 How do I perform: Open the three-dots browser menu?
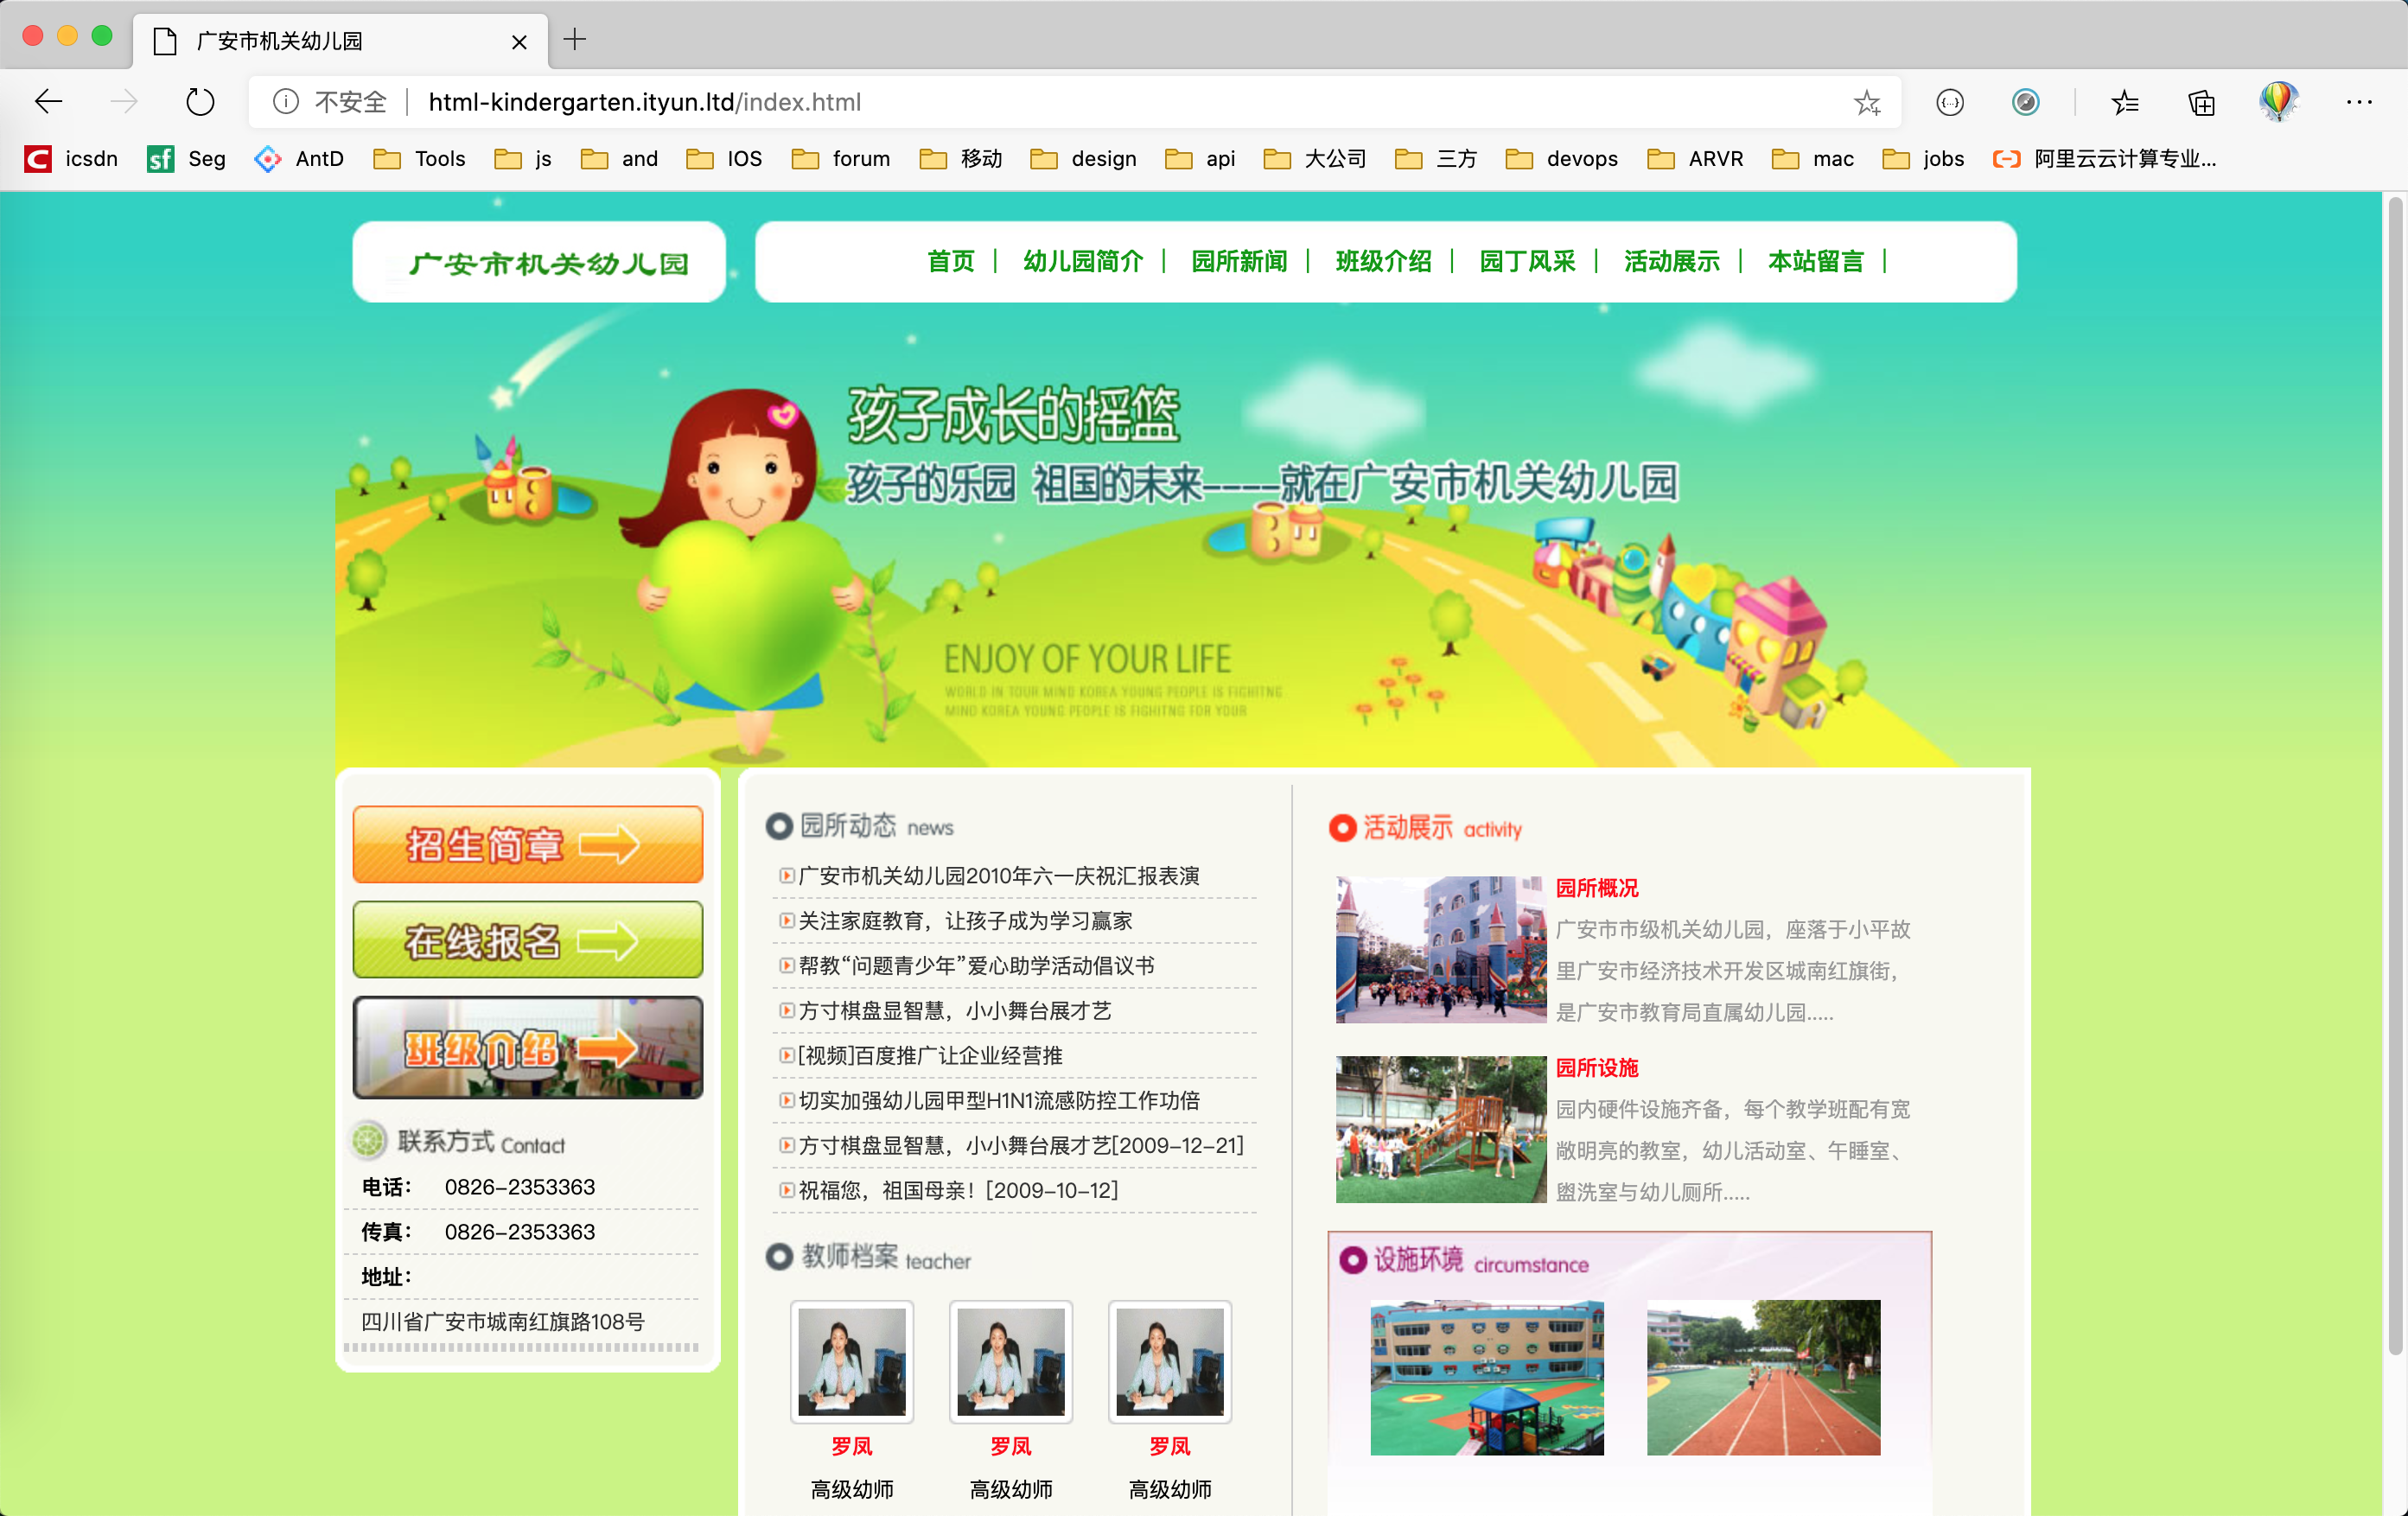pyautogui.click(x=2358, y=102)
